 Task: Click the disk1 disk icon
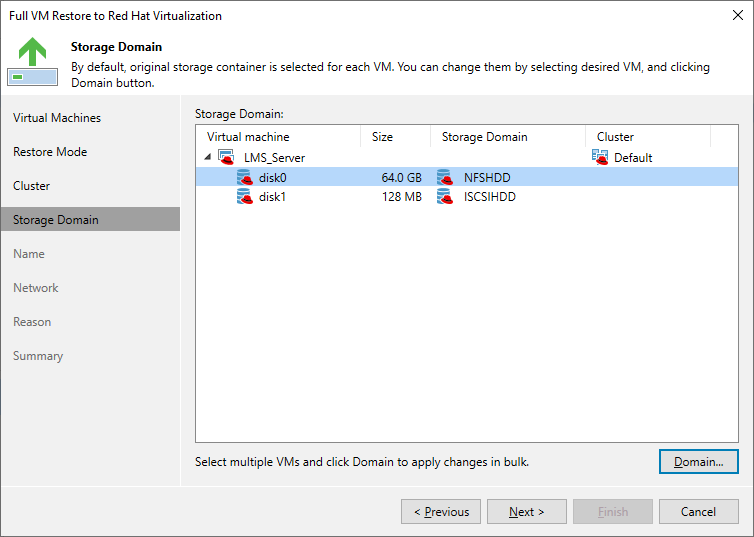click(x=244, y=197)
